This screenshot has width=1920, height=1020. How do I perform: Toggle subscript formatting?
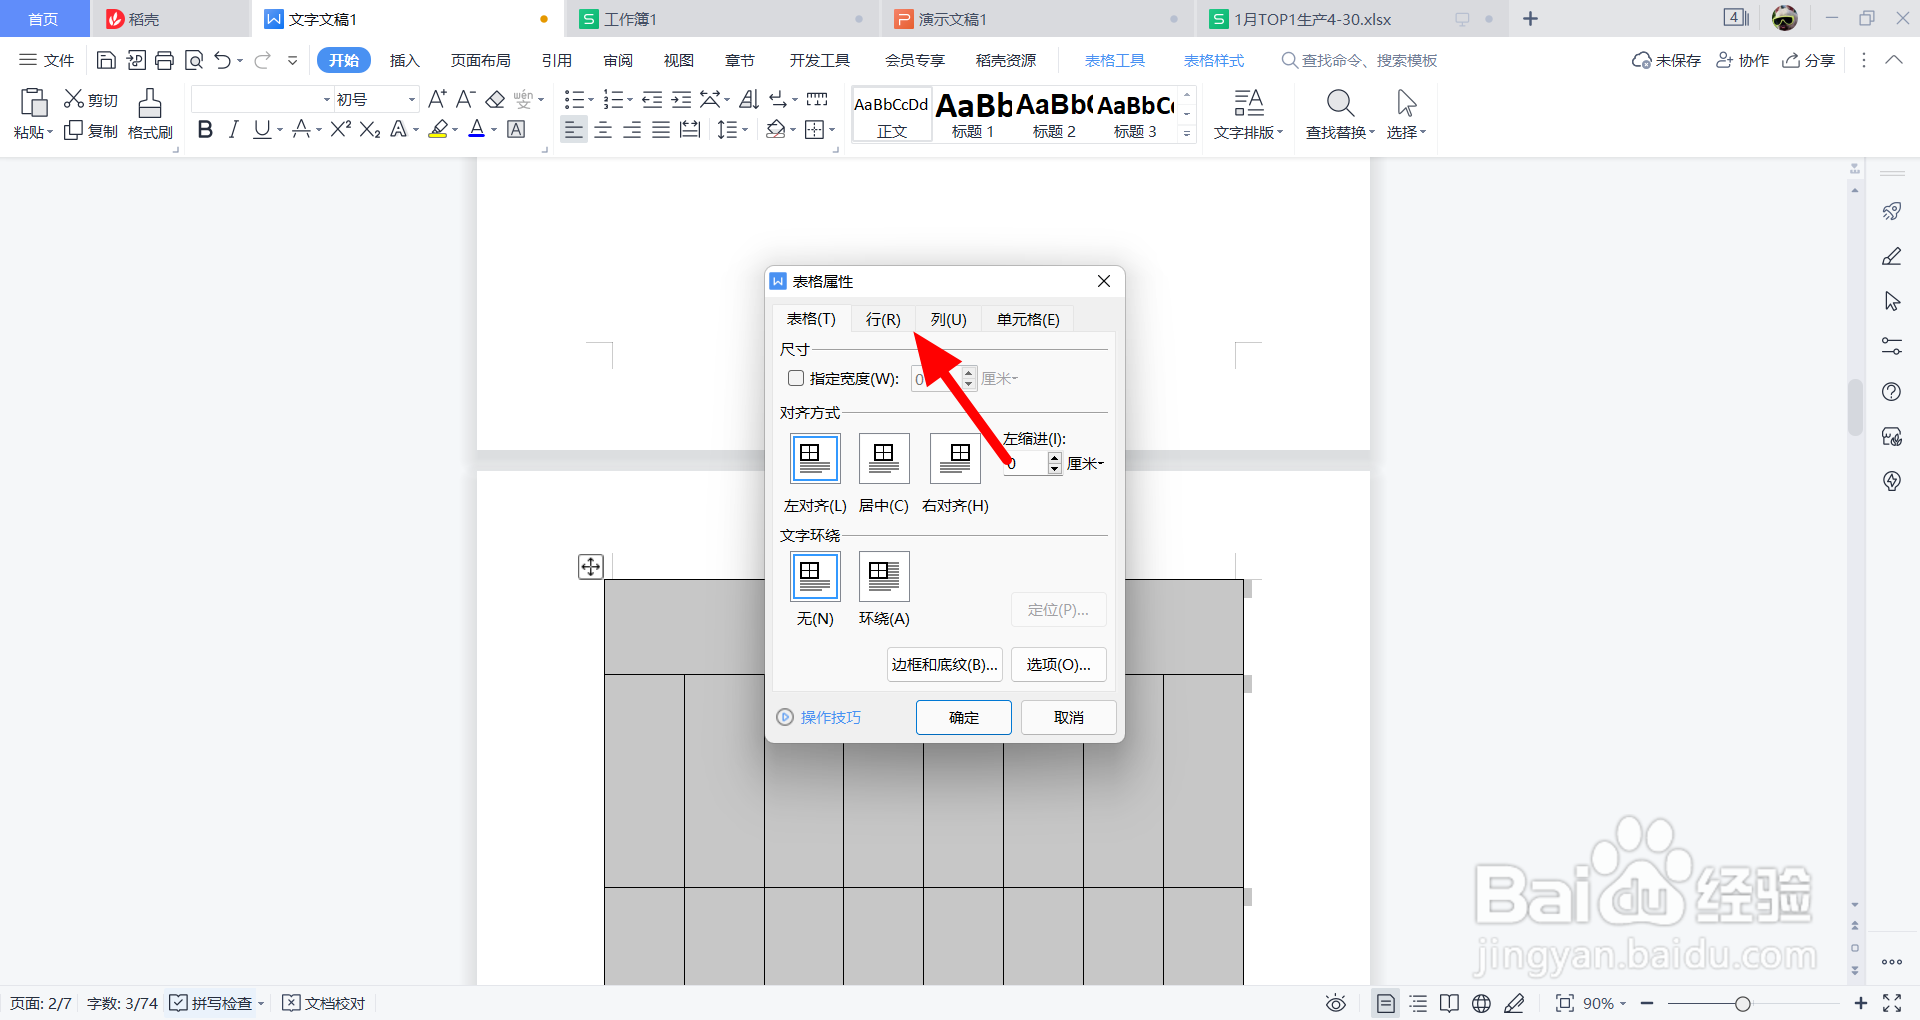[x=370, y=129]
